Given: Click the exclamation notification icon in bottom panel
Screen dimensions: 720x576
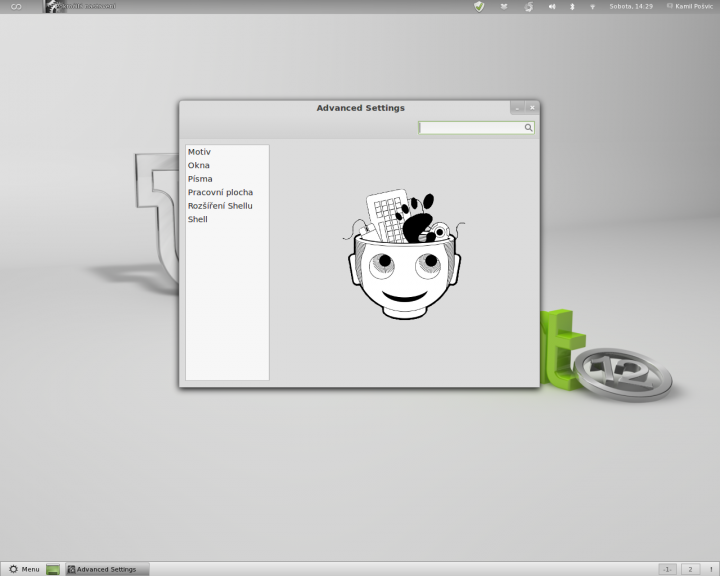Looking at the screenshot, I should [711, 570].
